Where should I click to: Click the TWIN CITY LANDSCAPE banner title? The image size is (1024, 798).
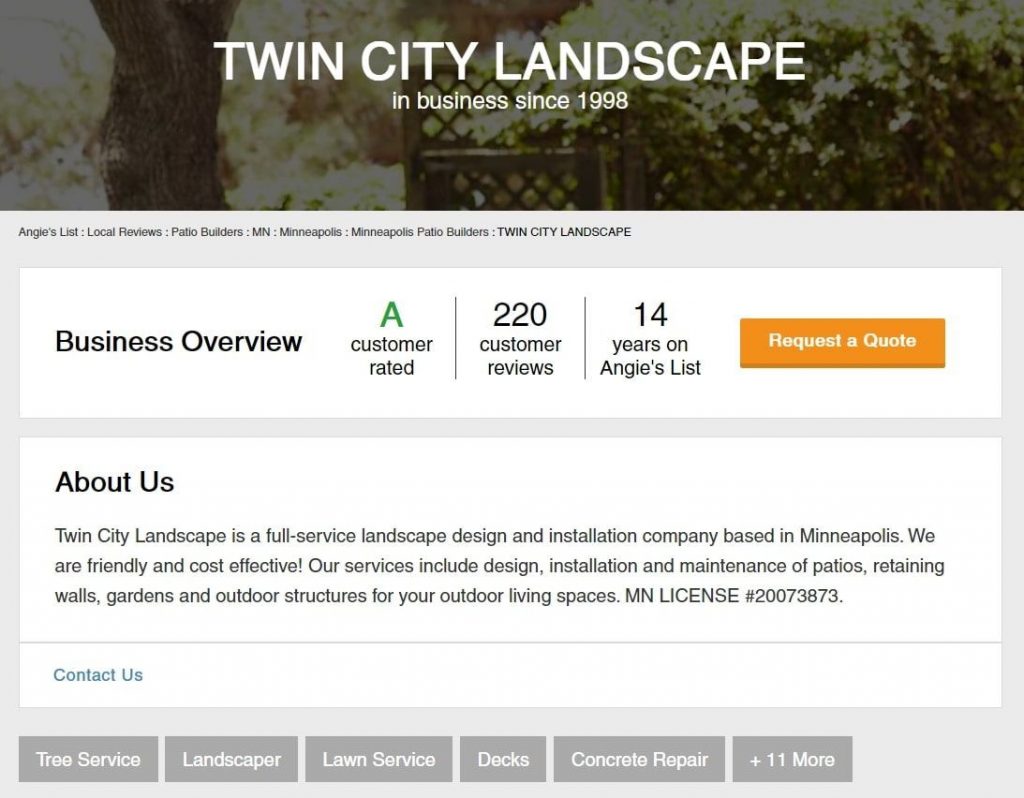click(509, 61)
